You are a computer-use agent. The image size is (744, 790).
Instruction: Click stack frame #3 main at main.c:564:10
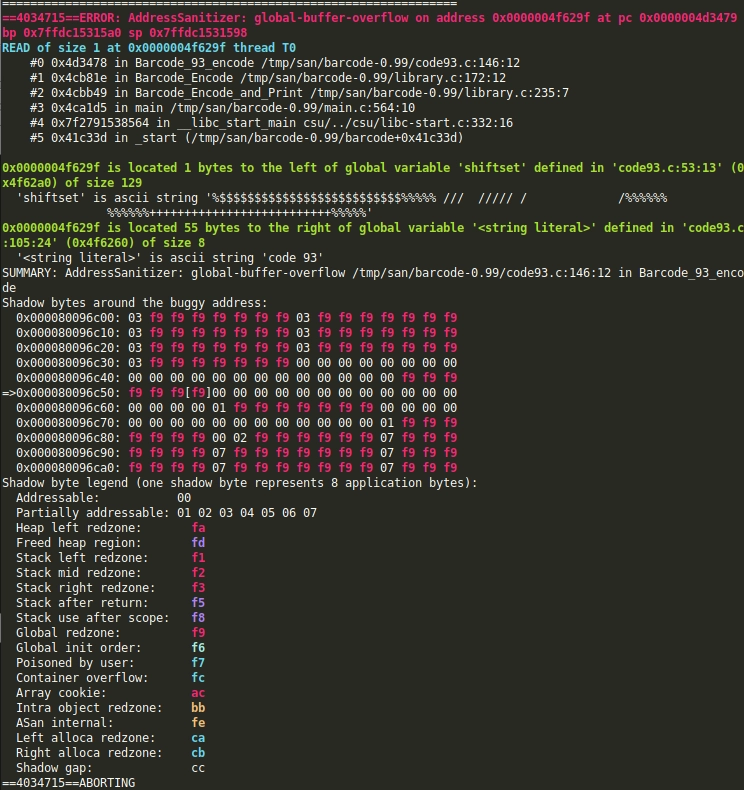coord(223,108)
